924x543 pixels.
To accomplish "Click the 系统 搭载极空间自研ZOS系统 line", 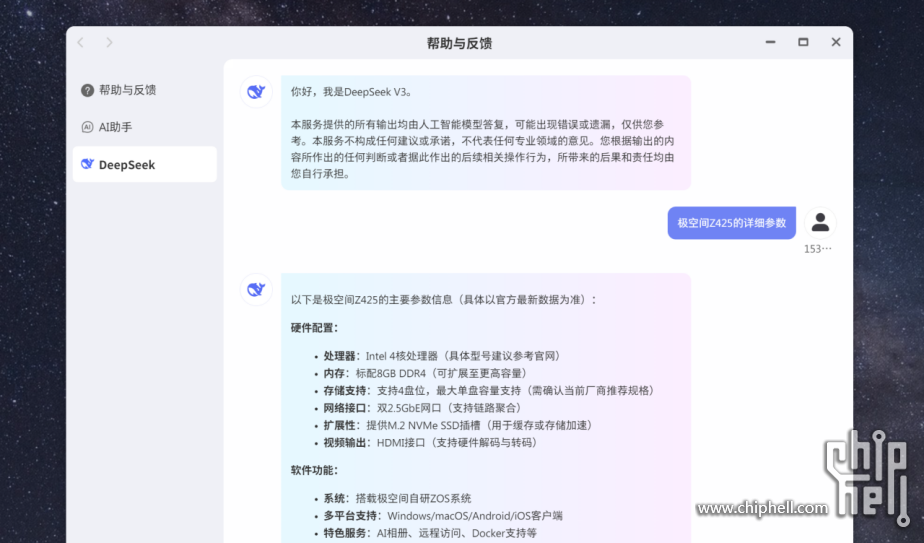I will (x=397, y=499).
